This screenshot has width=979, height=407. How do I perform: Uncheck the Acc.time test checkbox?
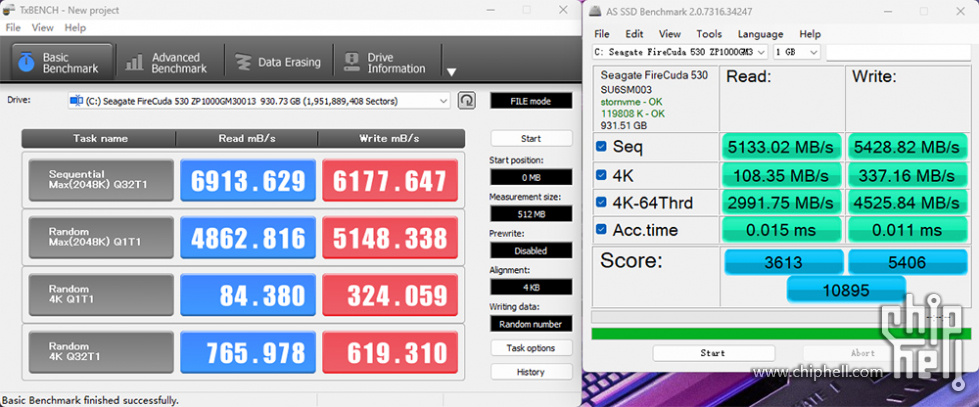click(601, 230)
